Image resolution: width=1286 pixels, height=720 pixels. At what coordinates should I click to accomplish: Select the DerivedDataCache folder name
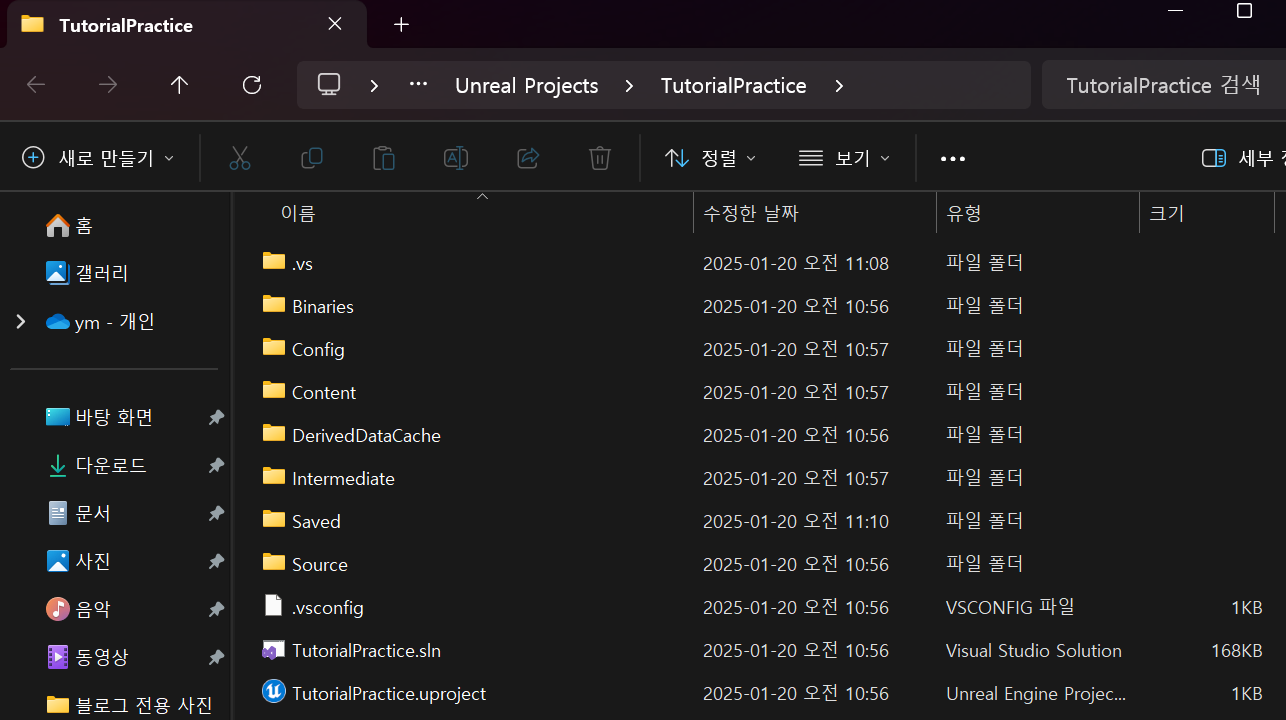click(366, 436)
